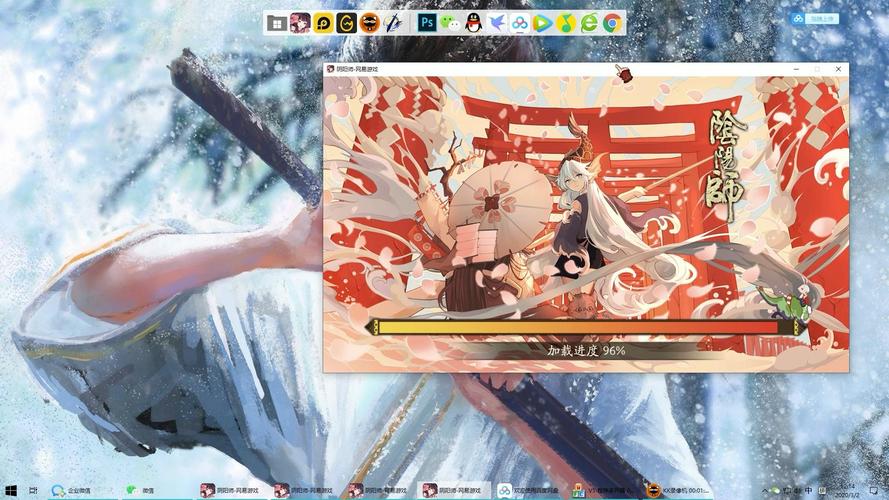Launch the blue bird Xunlei icon
Image resolution: width=889 pixels, height=500 pixels.
497,23
